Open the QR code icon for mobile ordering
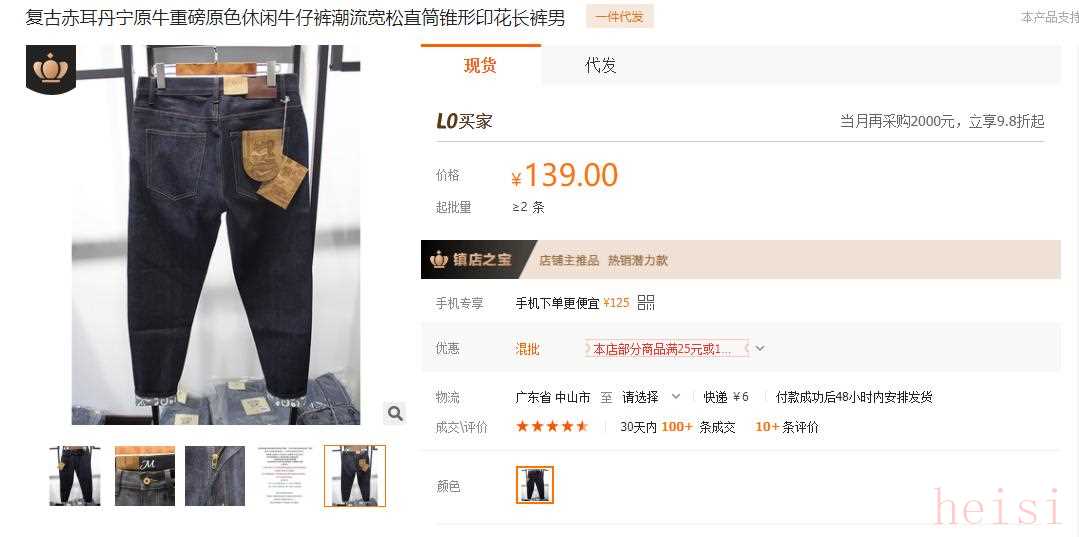 click(x=645, y=302)
